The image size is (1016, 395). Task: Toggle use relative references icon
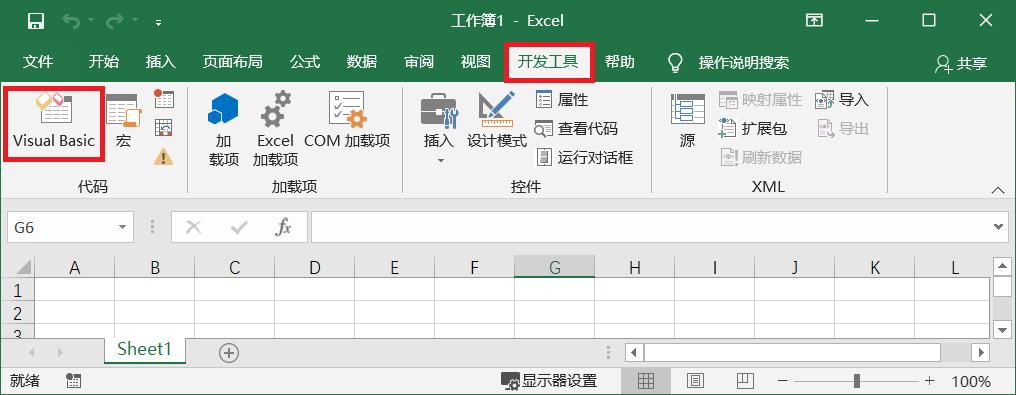click(x=164, y=128)
